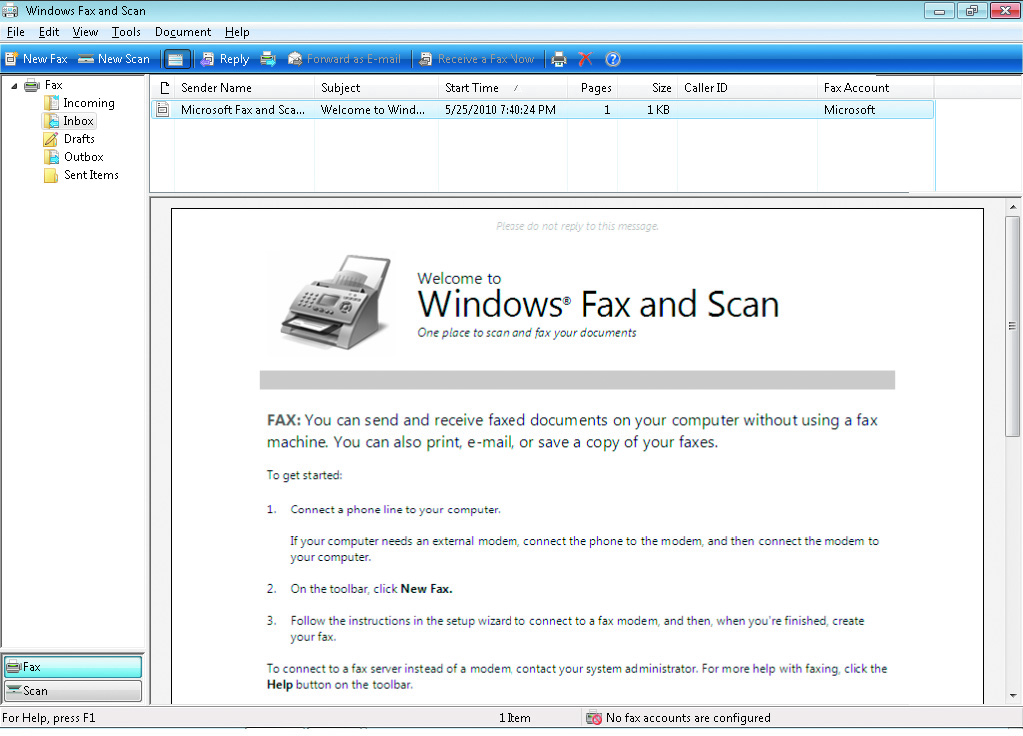Click the red Delete X icon
Viewport: 1023px width, 736px height.
(x=585, y=59)
